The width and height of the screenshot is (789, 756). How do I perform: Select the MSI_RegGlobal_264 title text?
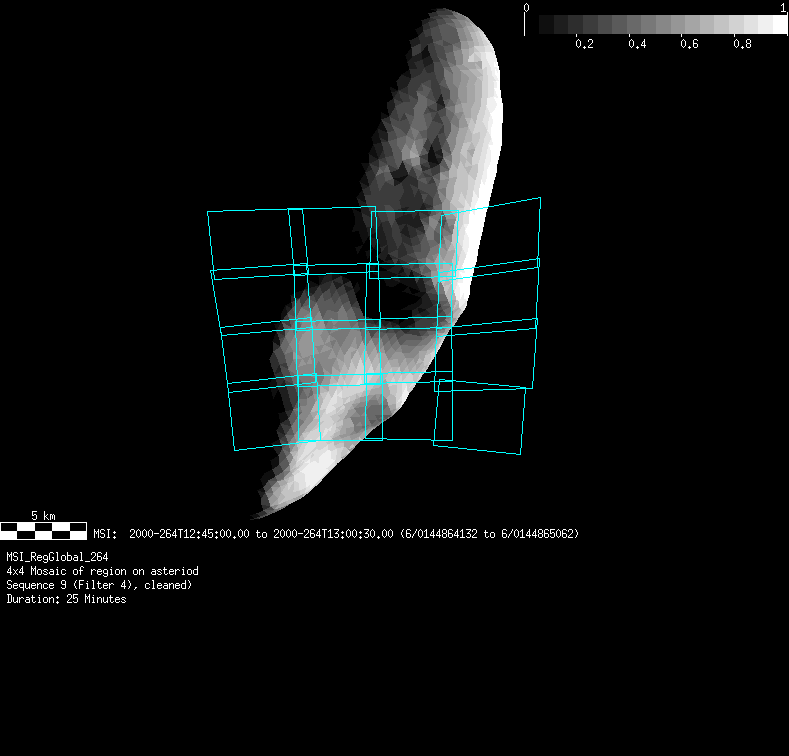point(57,557)
